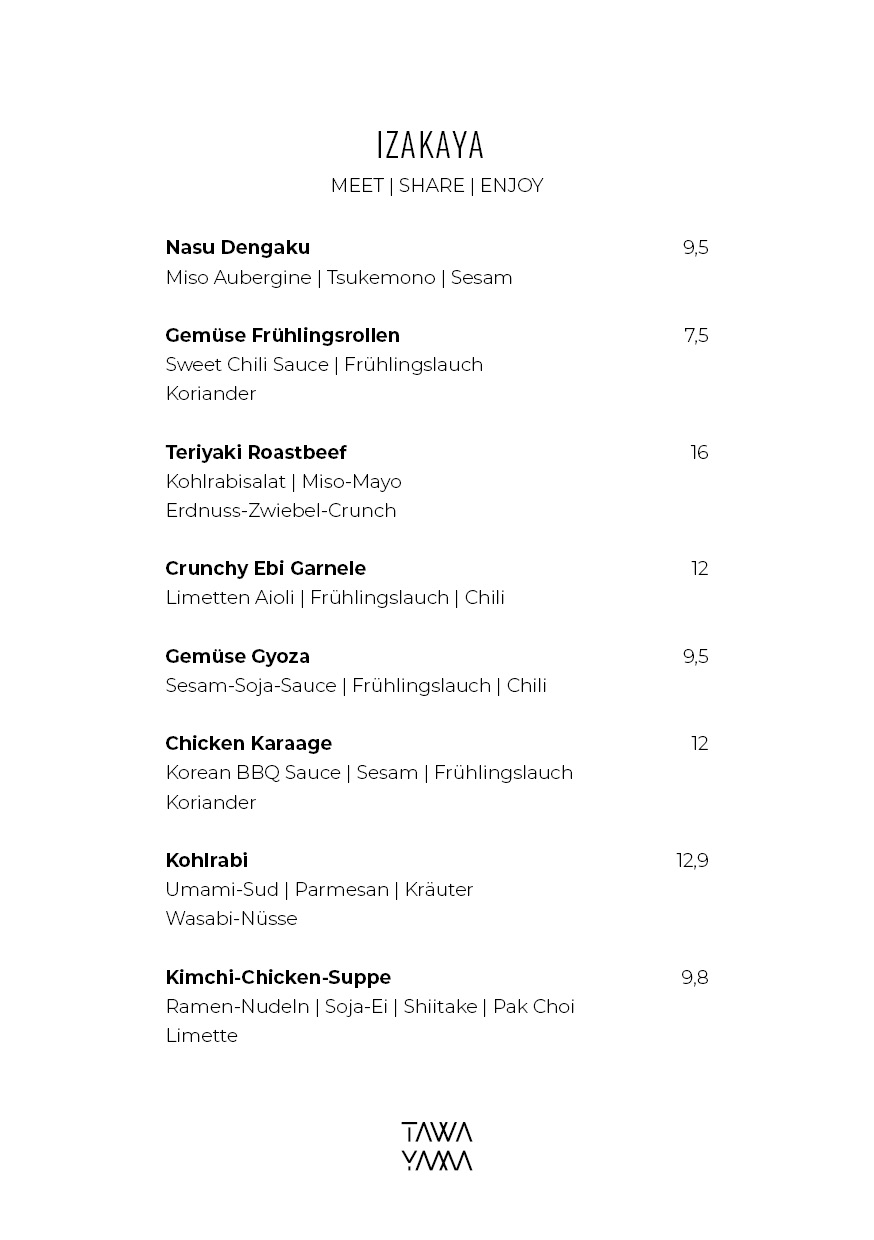Click the Crunchy Ebi Garnele item name
Viewport: 874px width, 1240px height.
(x=266, y=569)
